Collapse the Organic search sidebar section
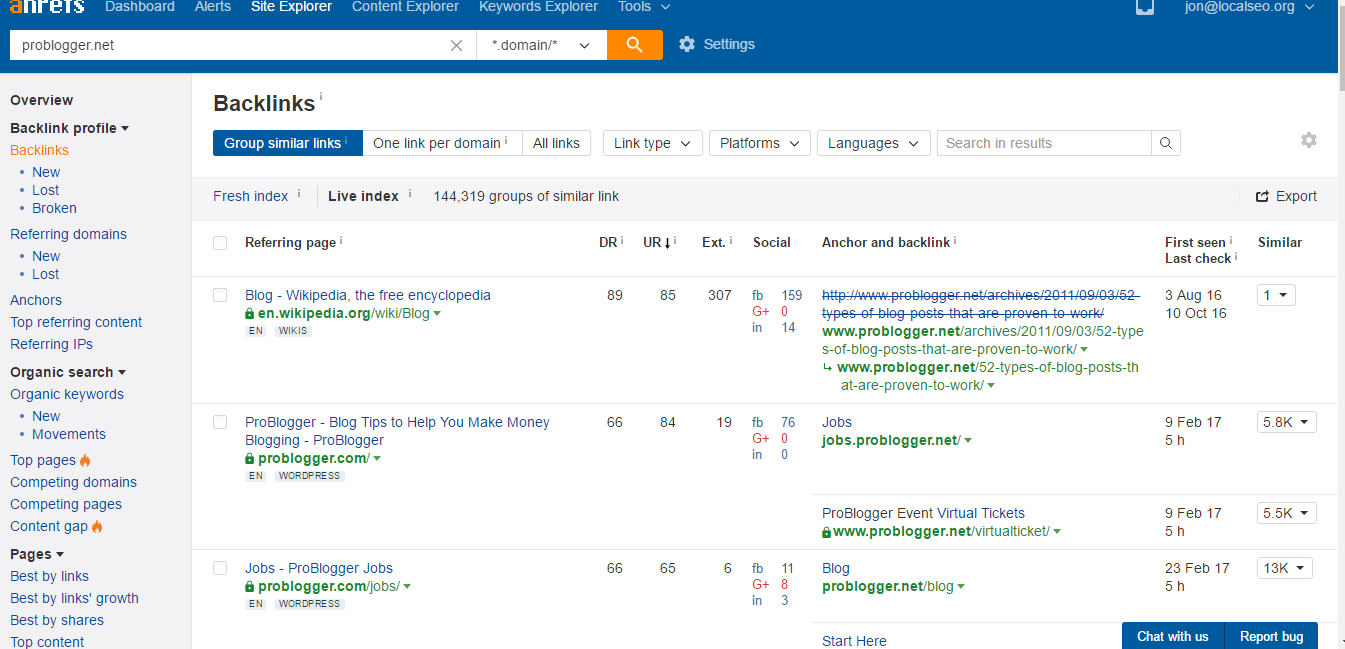The width and height of the screenshot is (1345, 649). pos(68,372)
